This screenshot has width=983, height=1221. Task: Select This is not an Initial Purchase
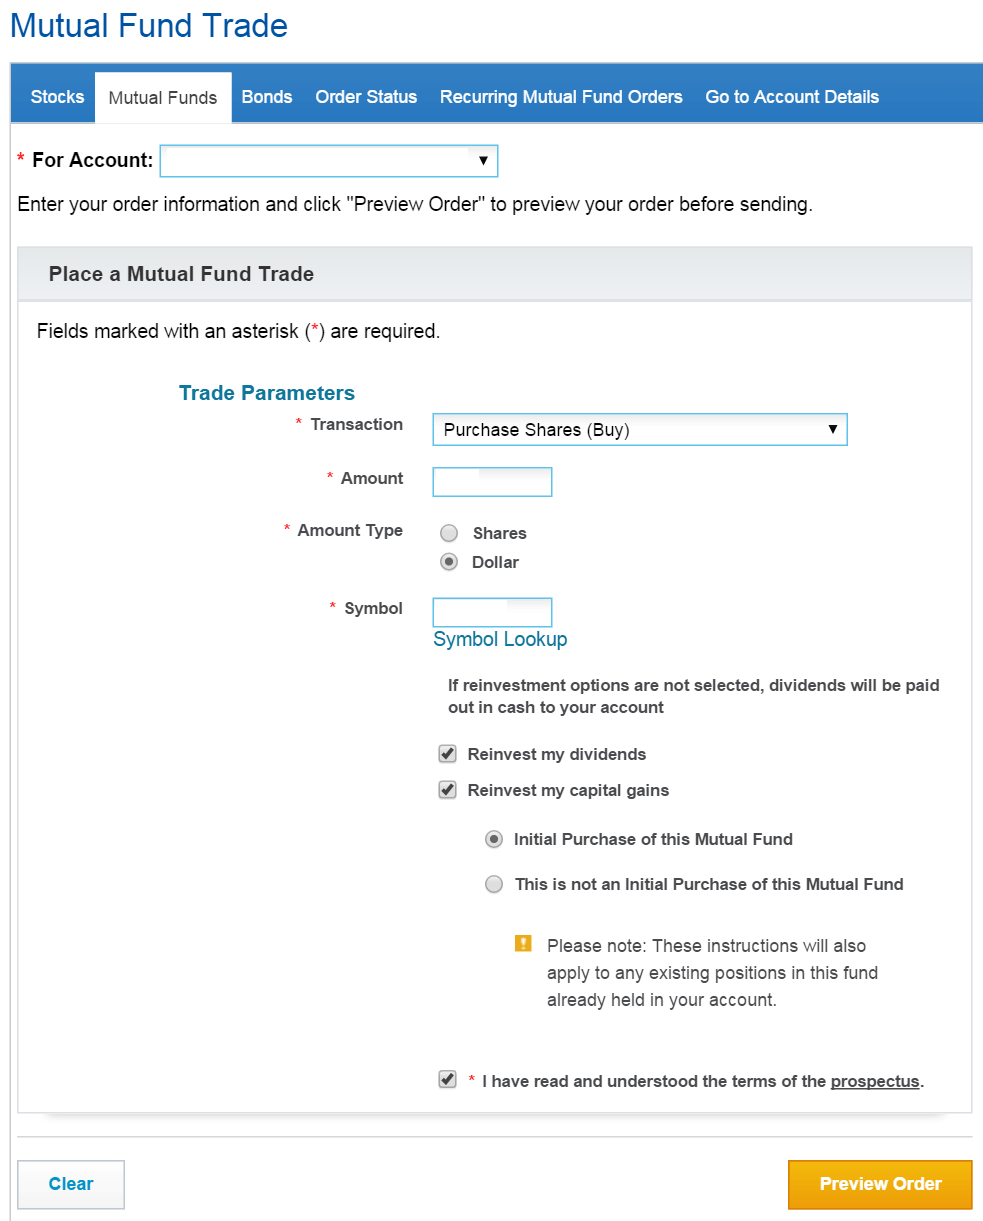point(494,884)
